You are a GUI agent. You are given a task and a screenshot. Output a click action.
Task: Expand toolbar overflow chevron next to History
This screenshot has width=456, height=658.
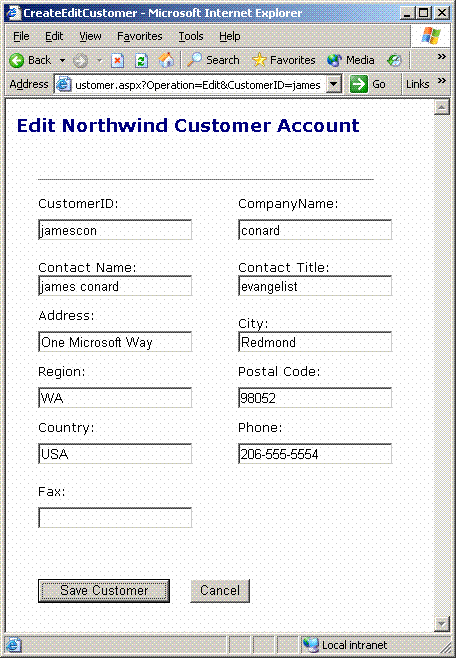(x=442, y=56)
